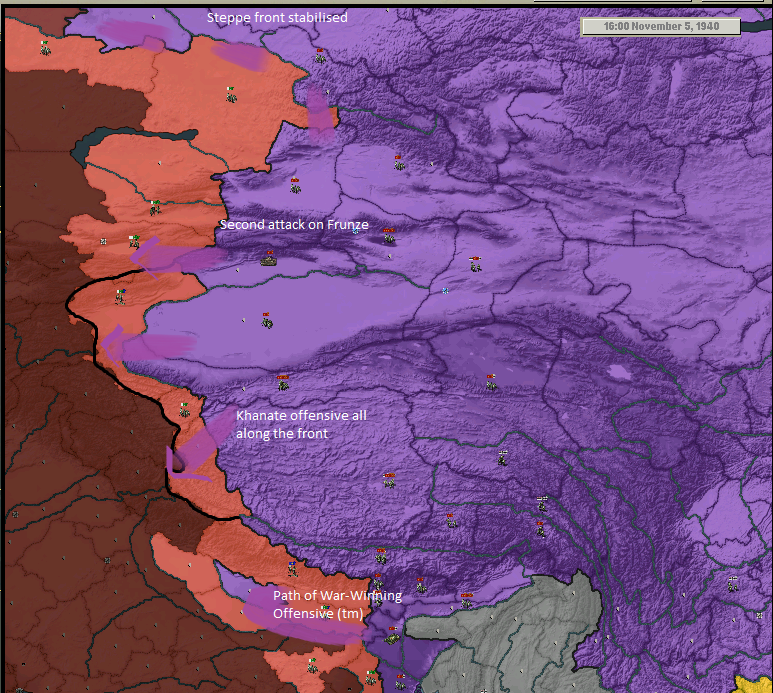The width and height of the screenshot is (773, 693).
Task: Select purple unit right of 'Steppe front stabilised' text
Action: click(x=320, y=56)
